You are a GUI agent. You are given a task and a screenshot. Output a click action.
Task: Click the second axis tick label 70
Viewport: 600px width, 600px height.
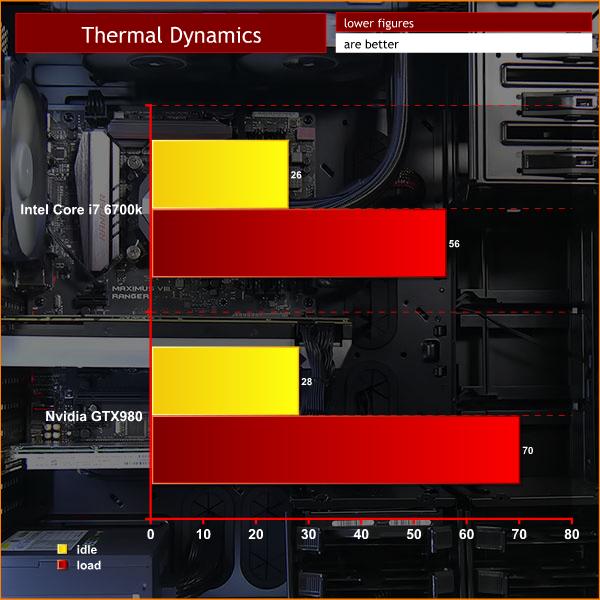click(x=519, y=534)
